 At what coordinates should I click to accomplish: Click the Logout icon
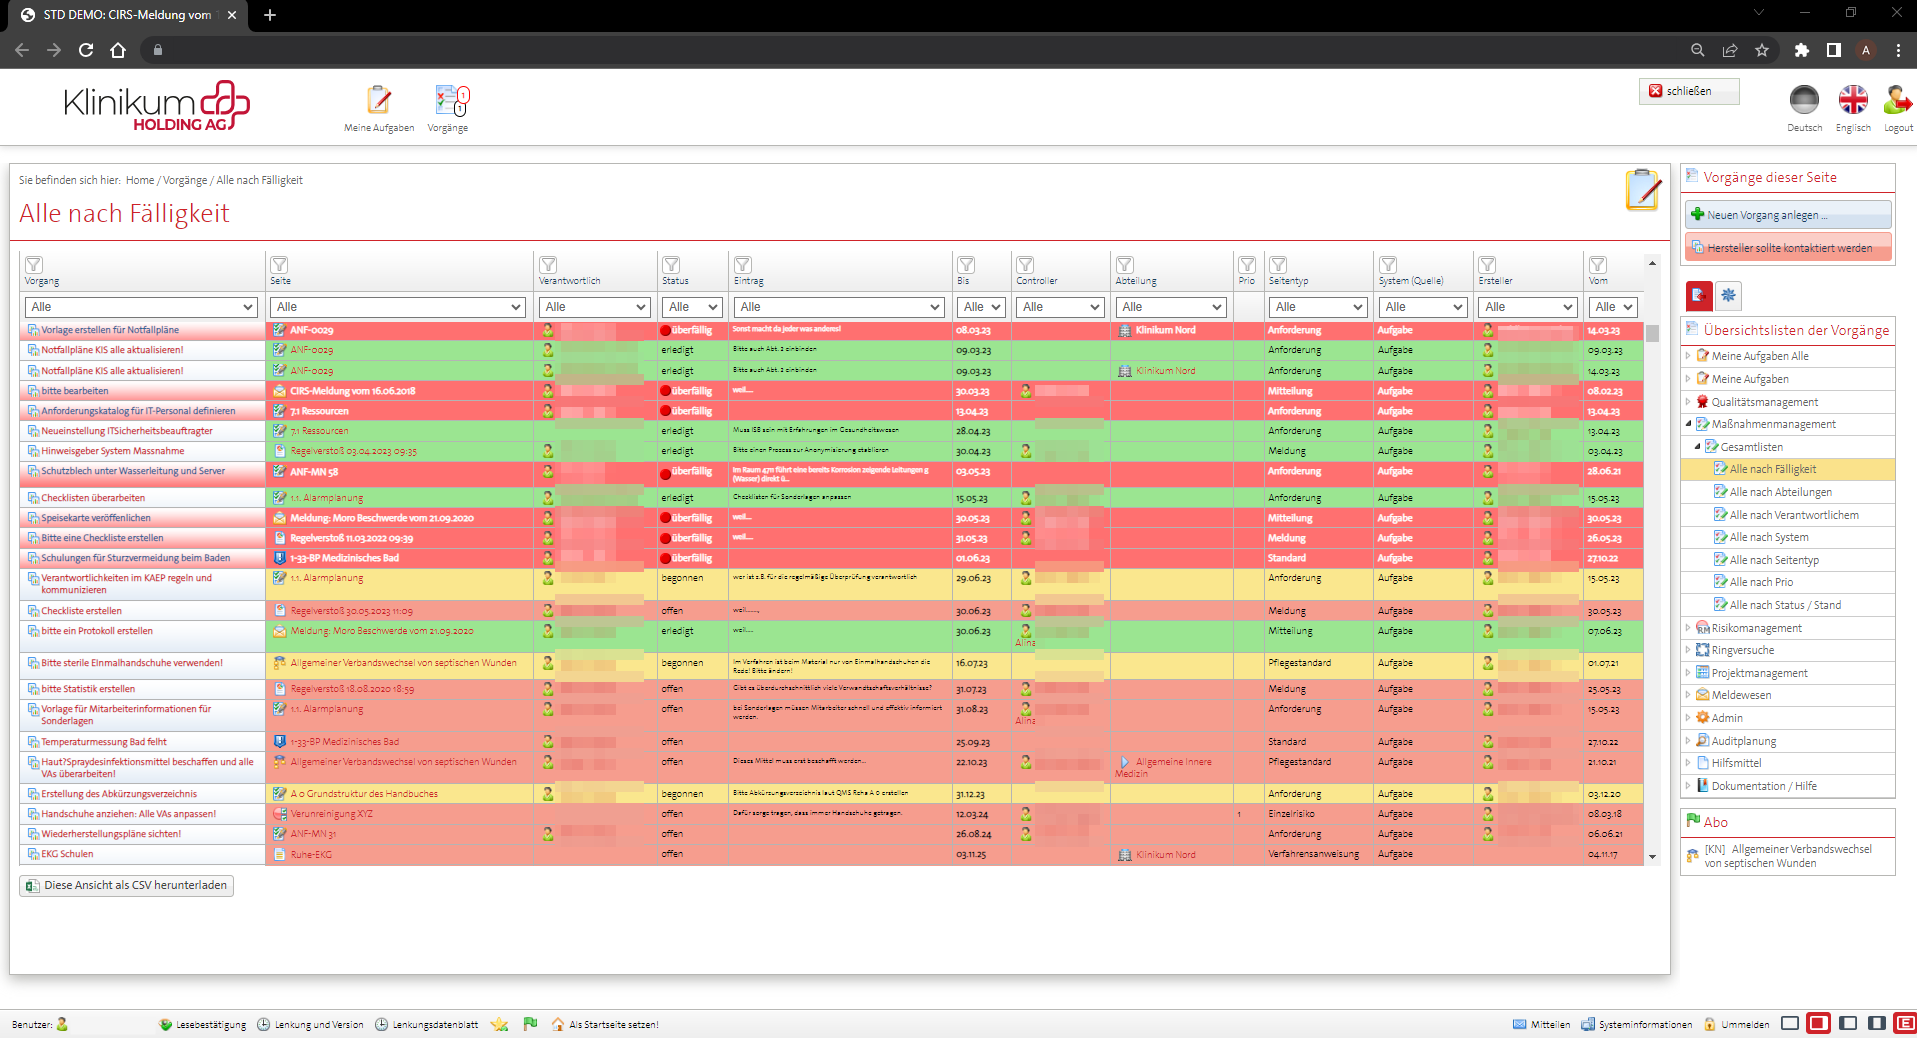[1896, 100]
